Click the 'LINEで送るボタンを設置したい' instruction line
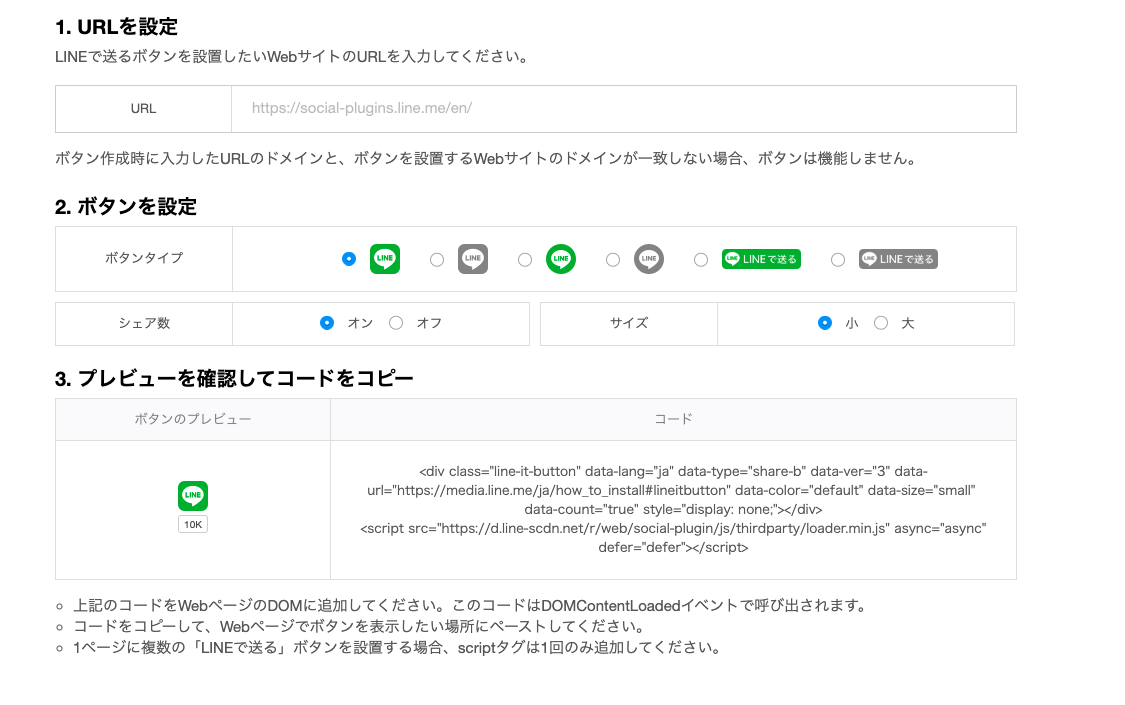The height and width of the screenshot is (705, 1125). pyautogui.click(x=293, y=57)
